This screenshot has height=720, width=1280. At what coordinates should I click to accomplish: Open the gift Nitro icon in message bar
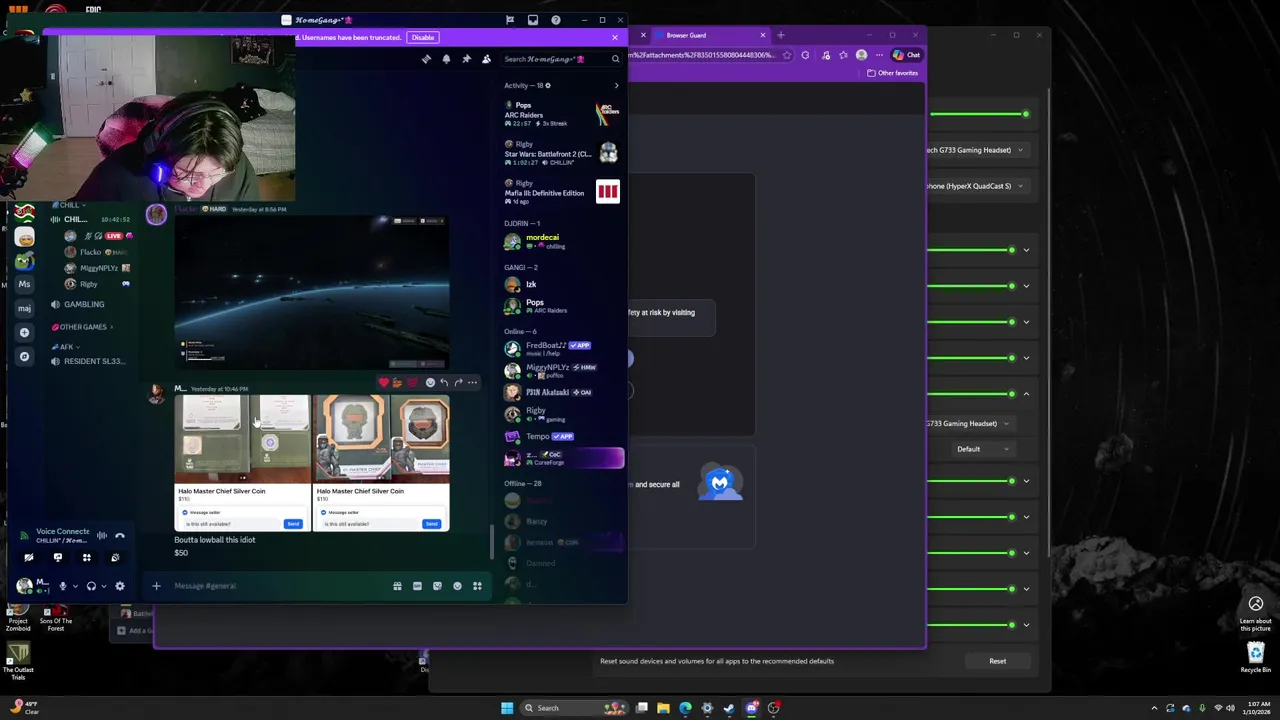click(397, 586)
